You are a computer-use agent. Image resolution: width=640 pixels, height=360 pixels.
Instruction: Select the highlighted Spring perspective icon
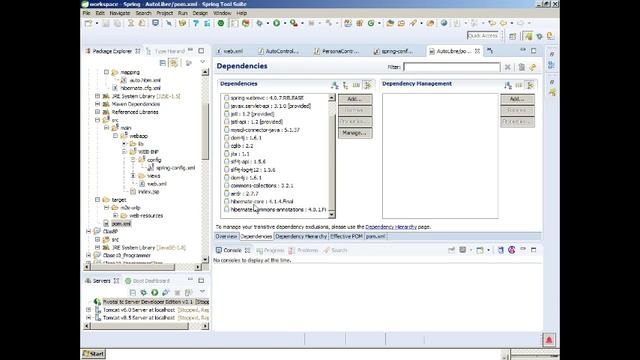pyautogui.click(x=529, y=36)
